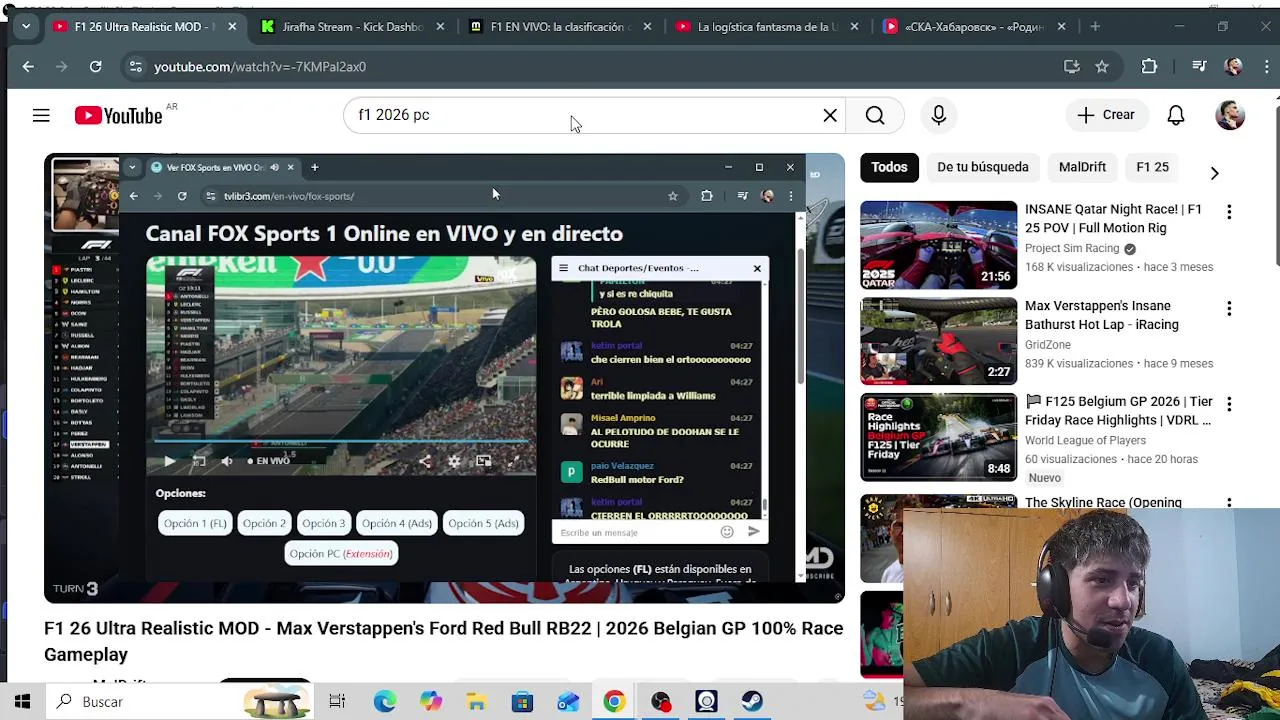Open Bathurst Hot Lap iRacing thumbnail
Image resolution: width=1280 pixels, height=720 pixels.
coord(938,341)
